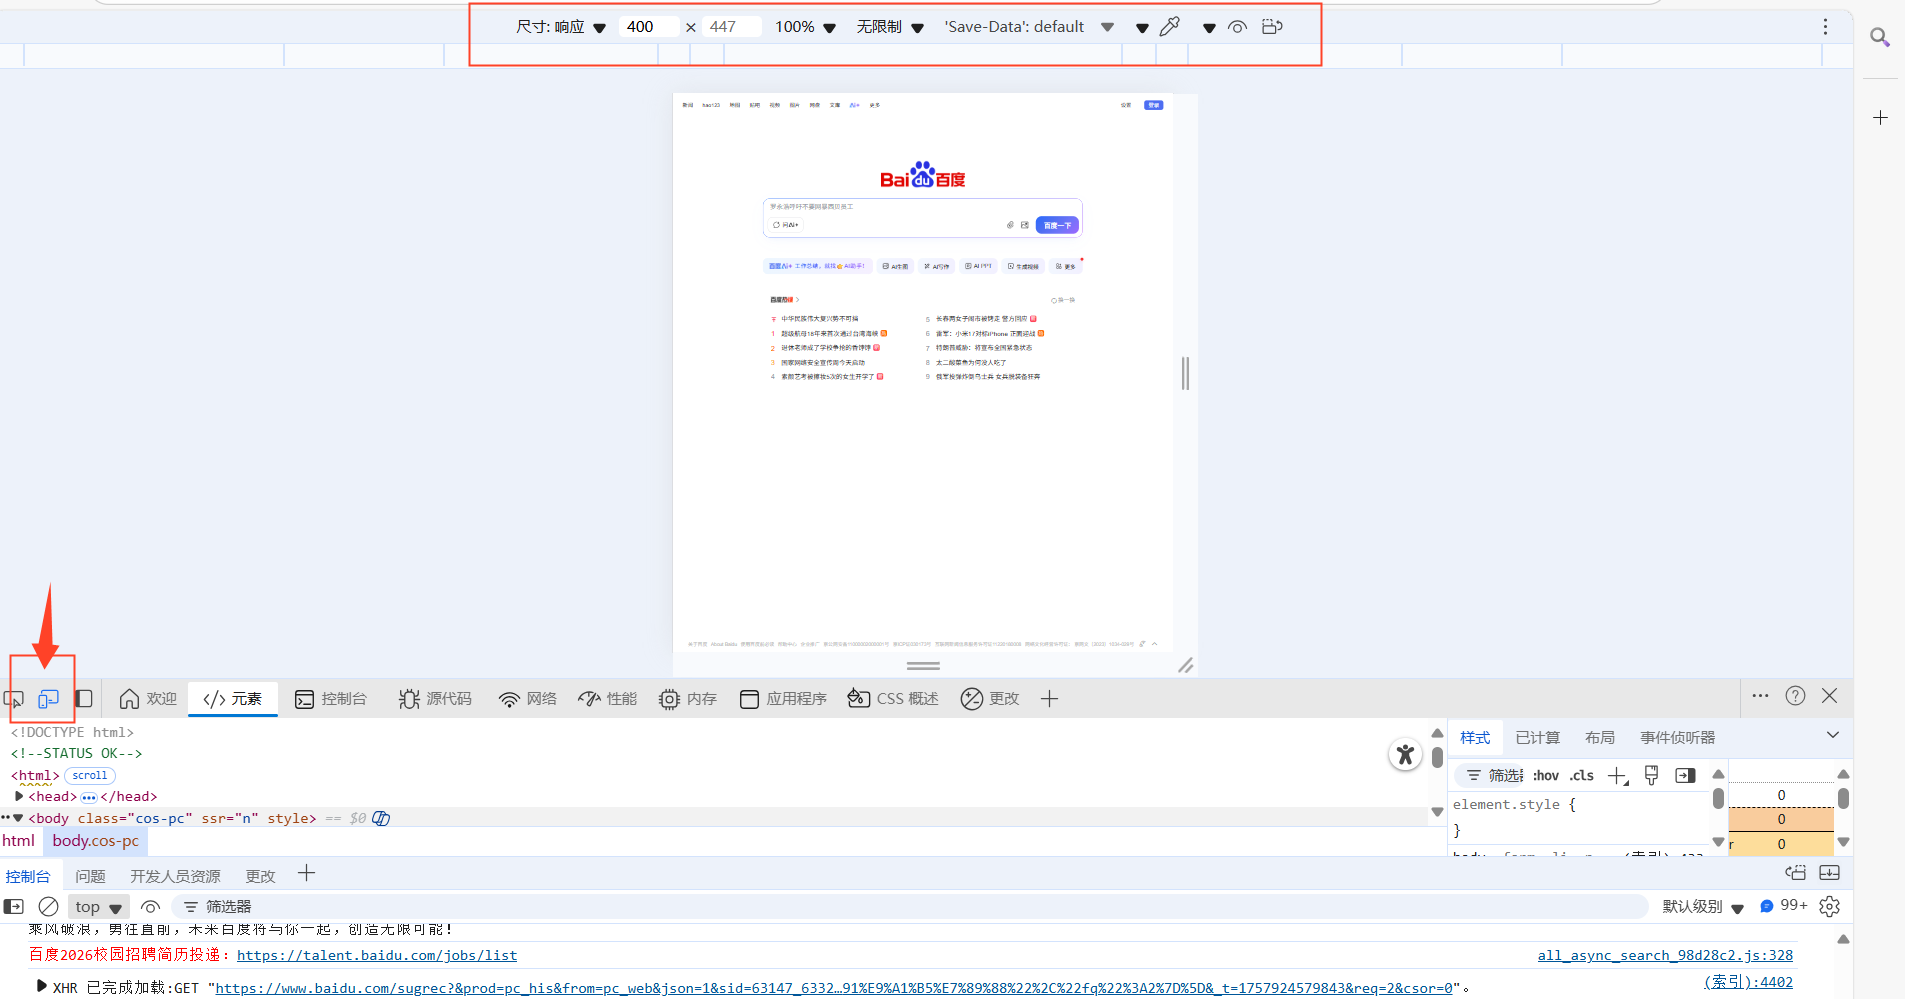Open the element class editor with .cls
This screenshot has width=1905, height=999.
pos(1583,775)
